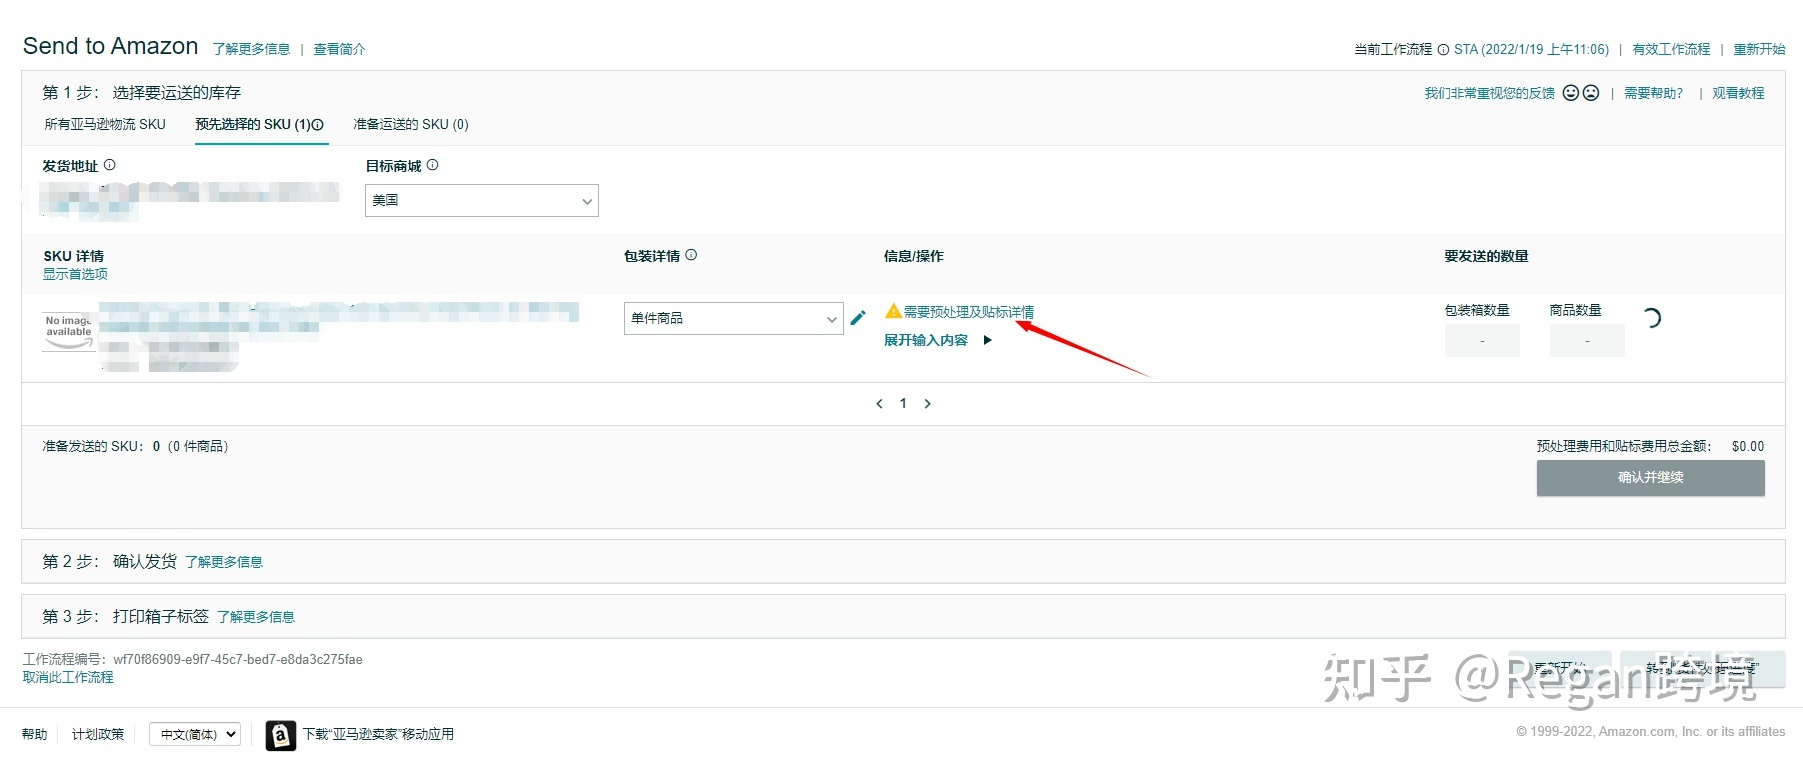The height and width of the screenshot is (759, 1803).
Task: Open the 查看简介 link
Action: (x=339, y=49)
